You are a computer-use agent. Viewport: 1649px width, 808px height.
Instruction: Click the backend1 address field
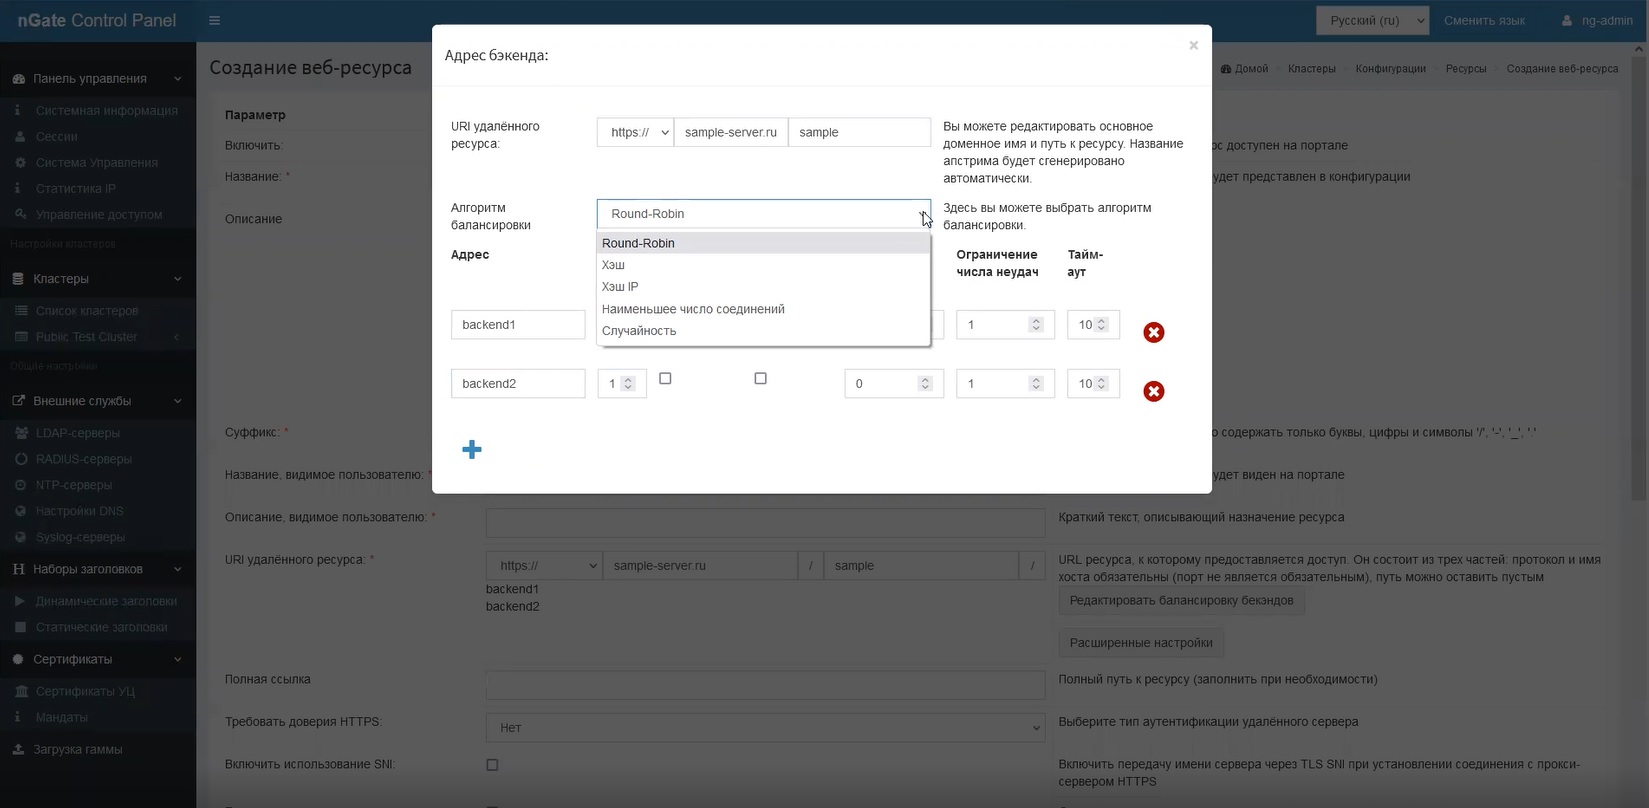[518, 325]
